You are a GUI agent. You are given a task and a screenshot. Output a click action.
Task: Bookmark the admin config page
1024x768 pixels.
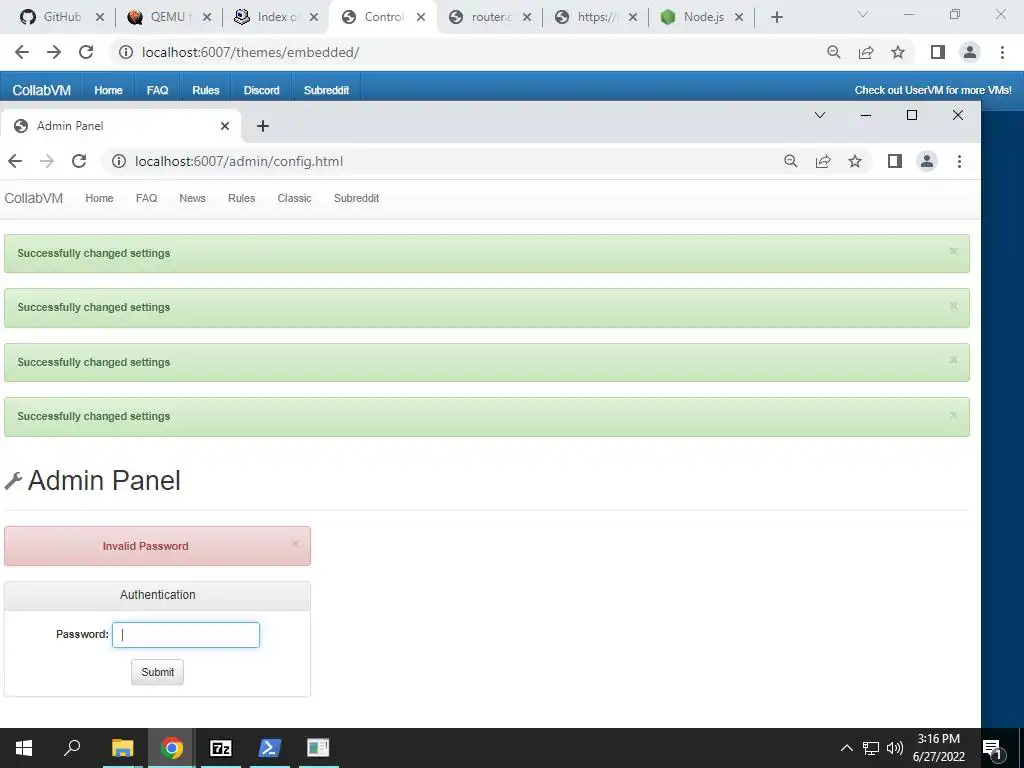point(855,161)
